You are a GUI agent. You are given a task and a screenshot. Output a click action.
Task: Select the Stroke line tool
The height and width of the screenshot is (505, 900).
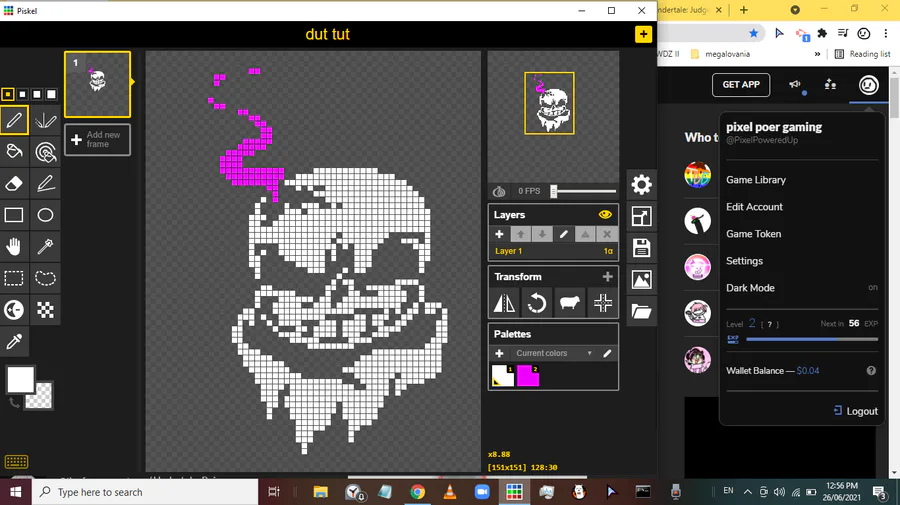coord(45,184)
